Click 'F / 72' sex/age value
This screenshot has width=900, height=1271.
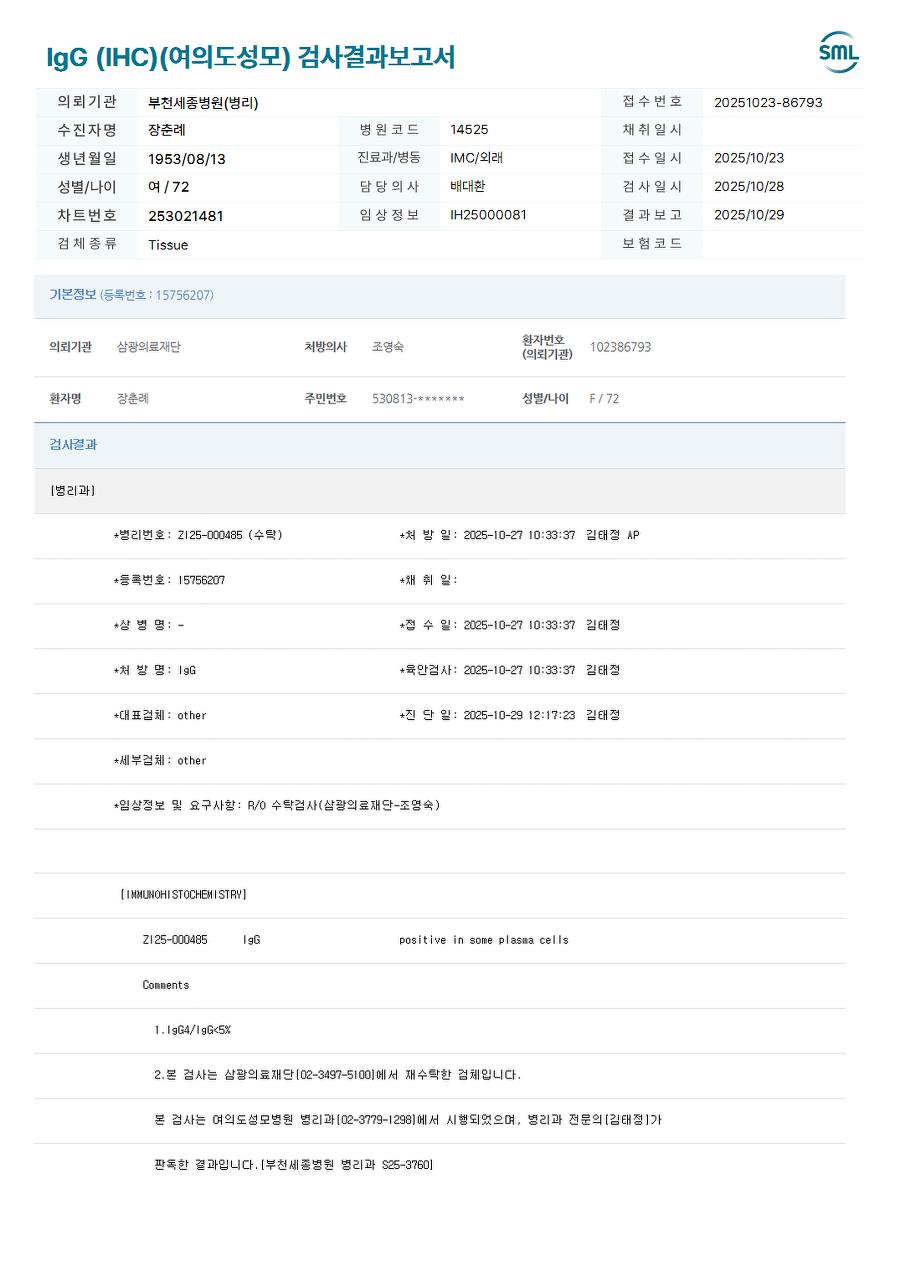click(604, 398)
